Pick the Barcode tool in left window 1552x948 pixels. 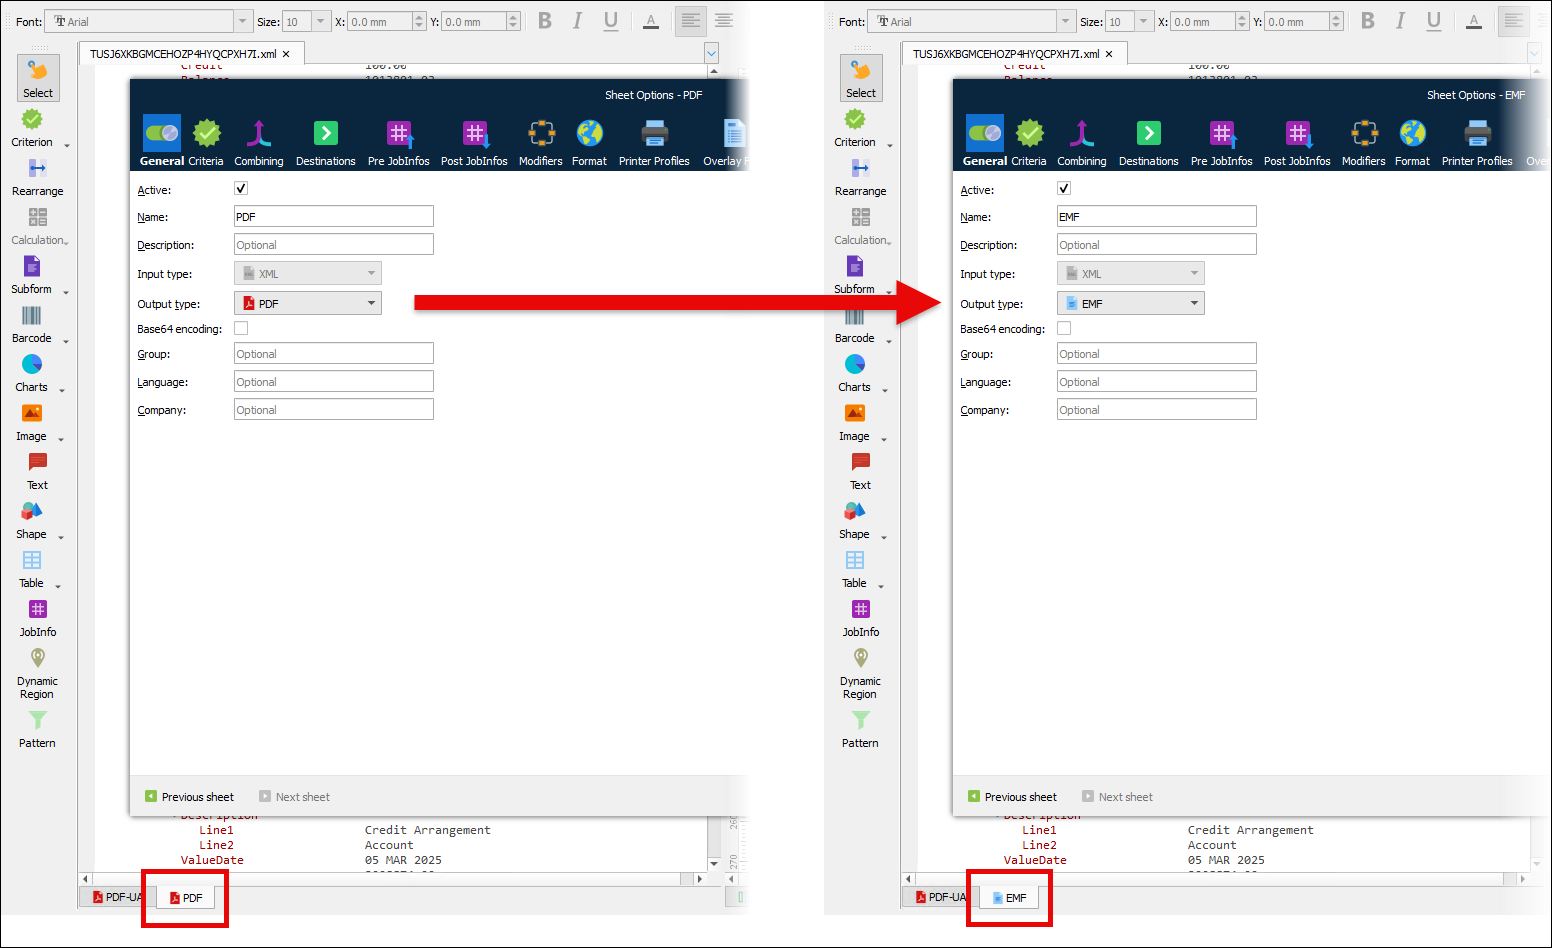(32, 324)
